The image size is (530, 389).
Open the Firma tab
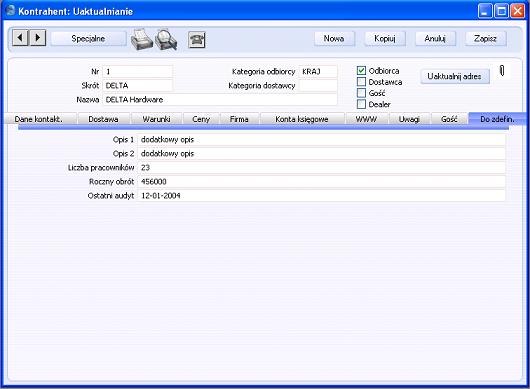coord(239,119)
